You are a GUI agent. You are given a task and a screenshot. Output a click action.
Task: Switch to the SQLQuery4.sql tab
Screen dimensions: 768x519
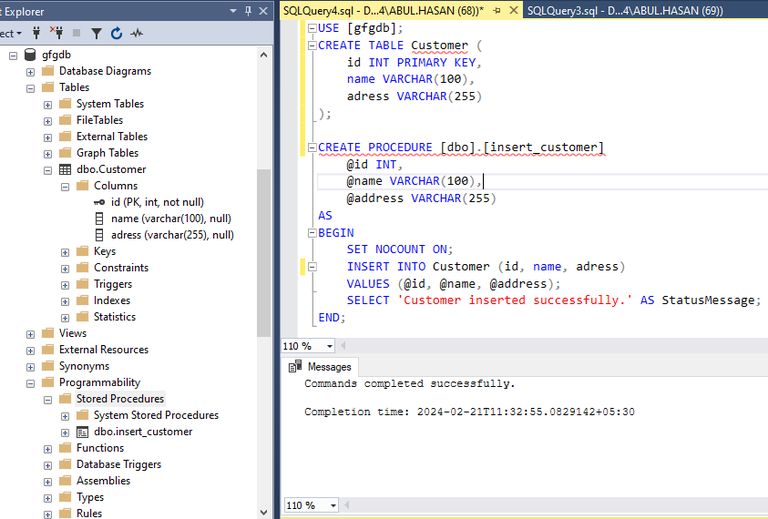[384, 10]
